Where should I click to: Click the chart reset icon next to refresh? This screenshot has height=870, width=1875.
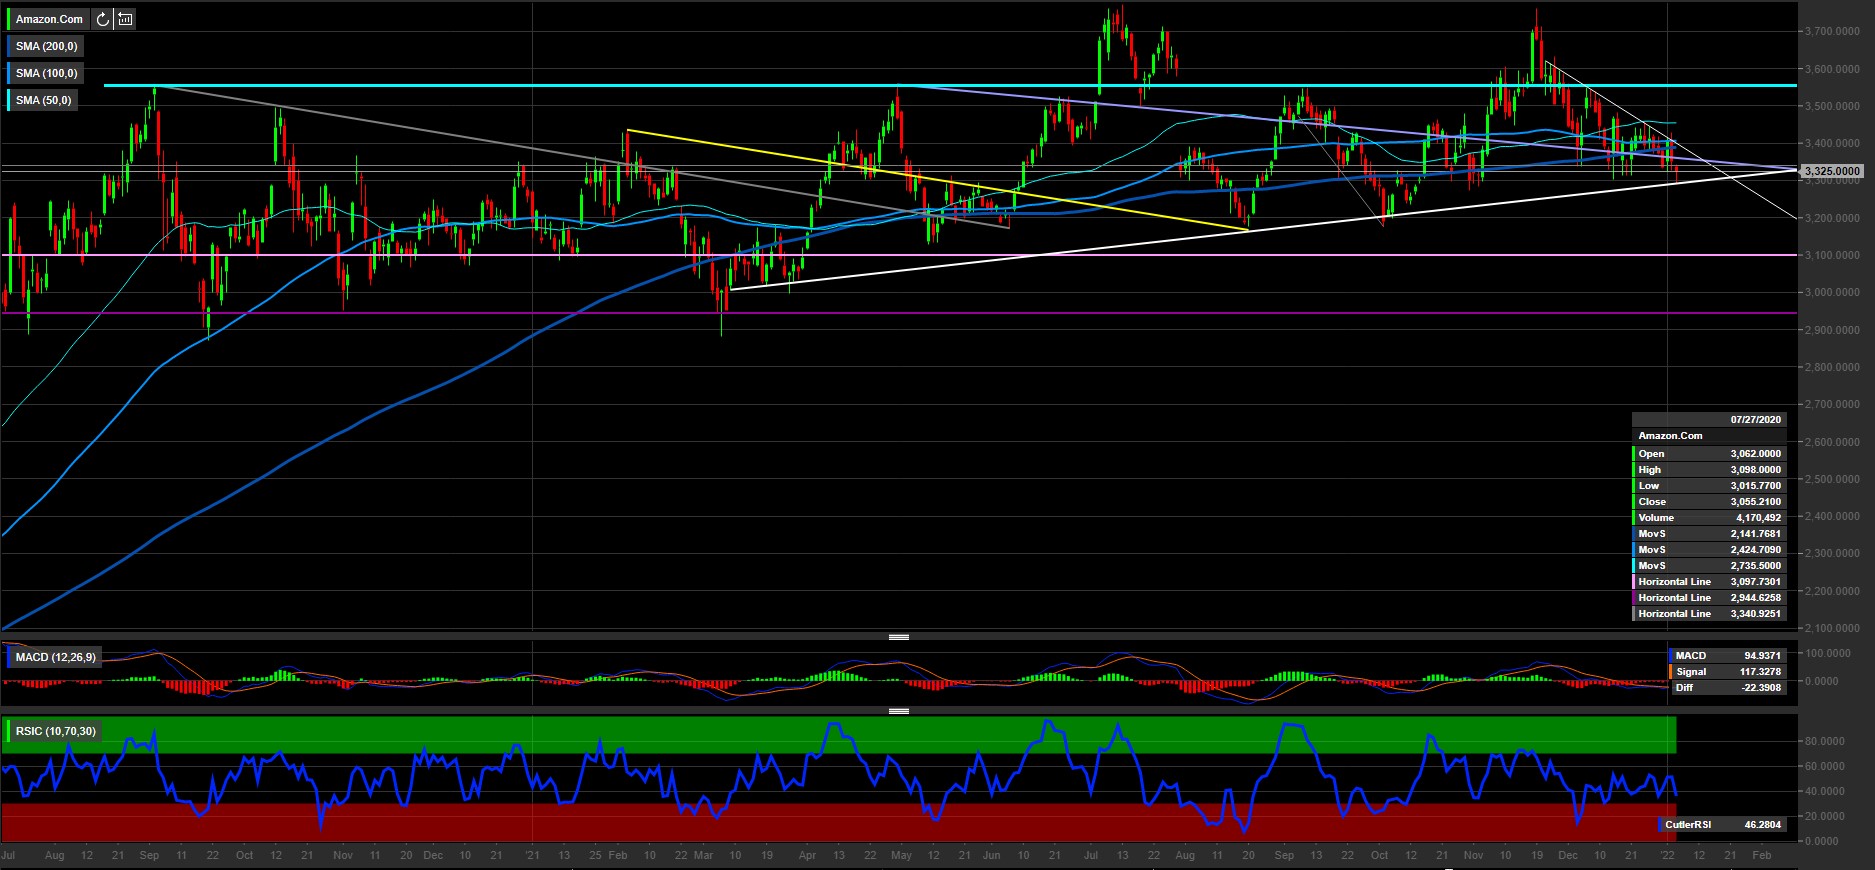pyautogui.click(x=125, y=19)
